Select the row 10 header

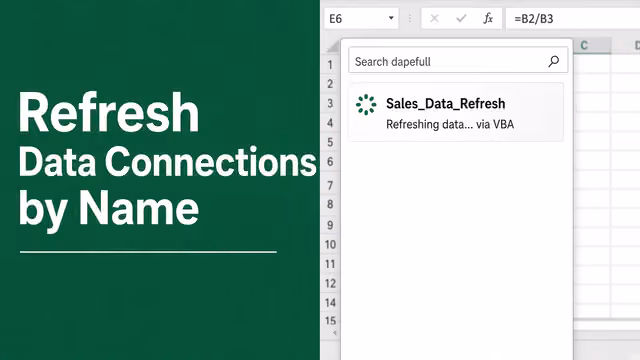coord(330,244)
